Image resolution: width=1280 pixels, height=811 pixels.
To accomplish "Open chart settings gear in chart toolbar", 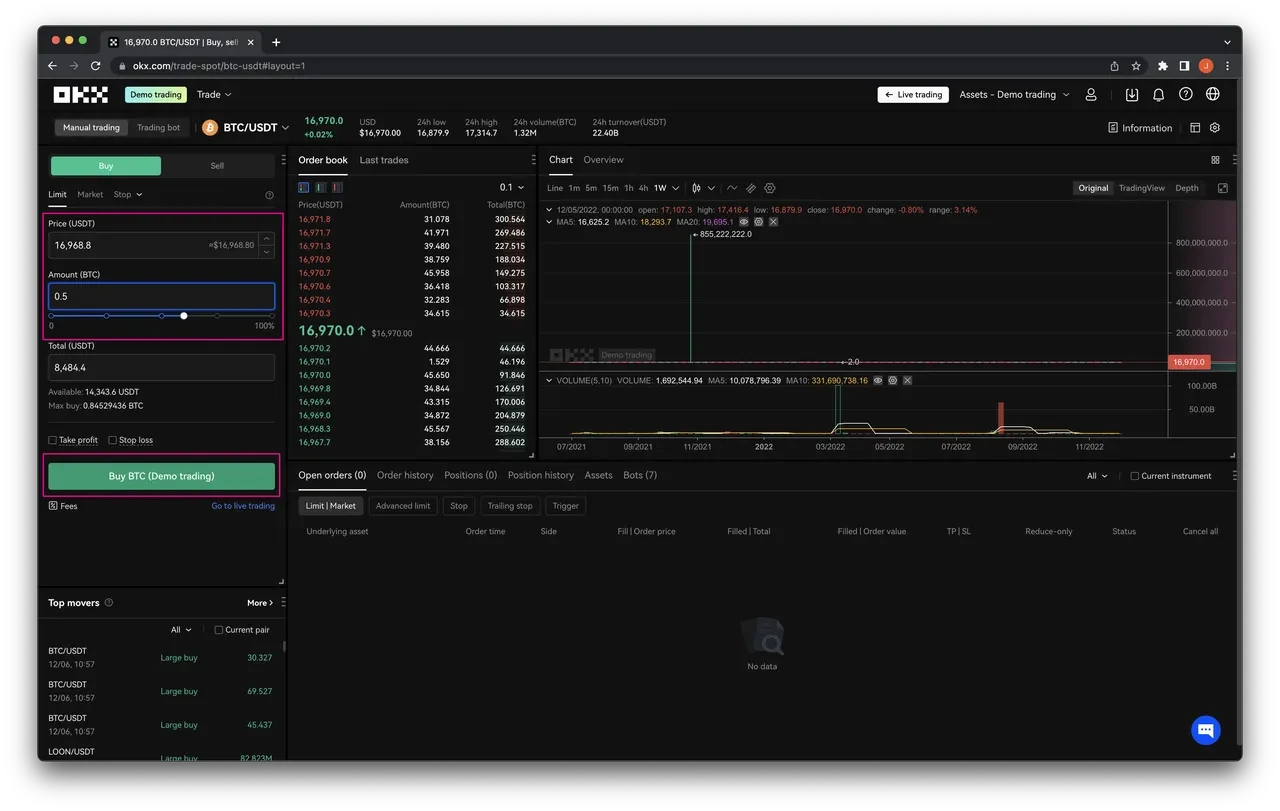I will 770,188.
